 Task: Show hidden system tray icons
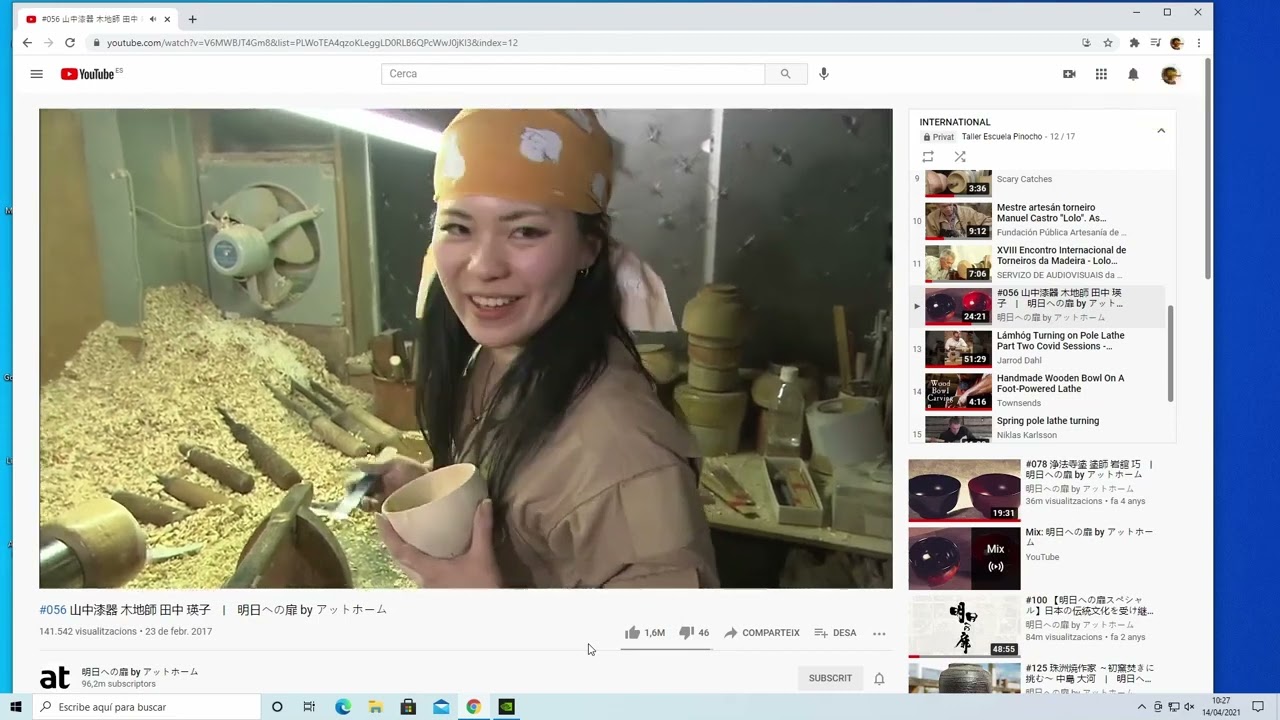1141,707
